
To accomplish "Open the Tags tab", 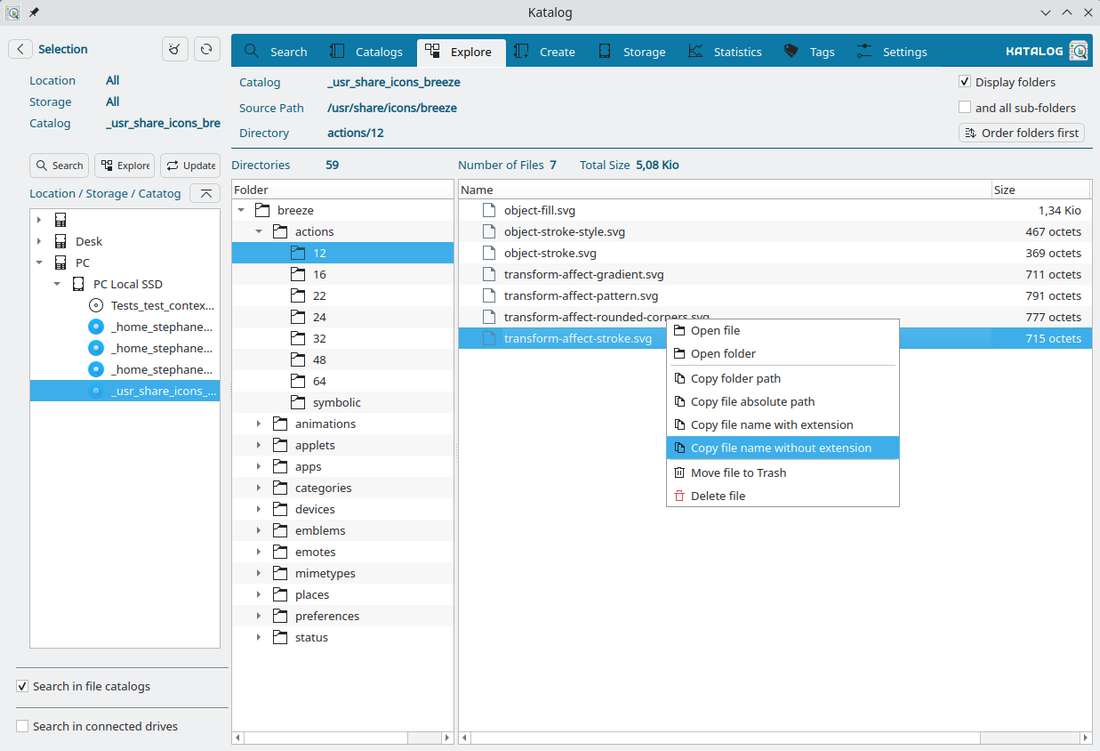I will (808, 52).
